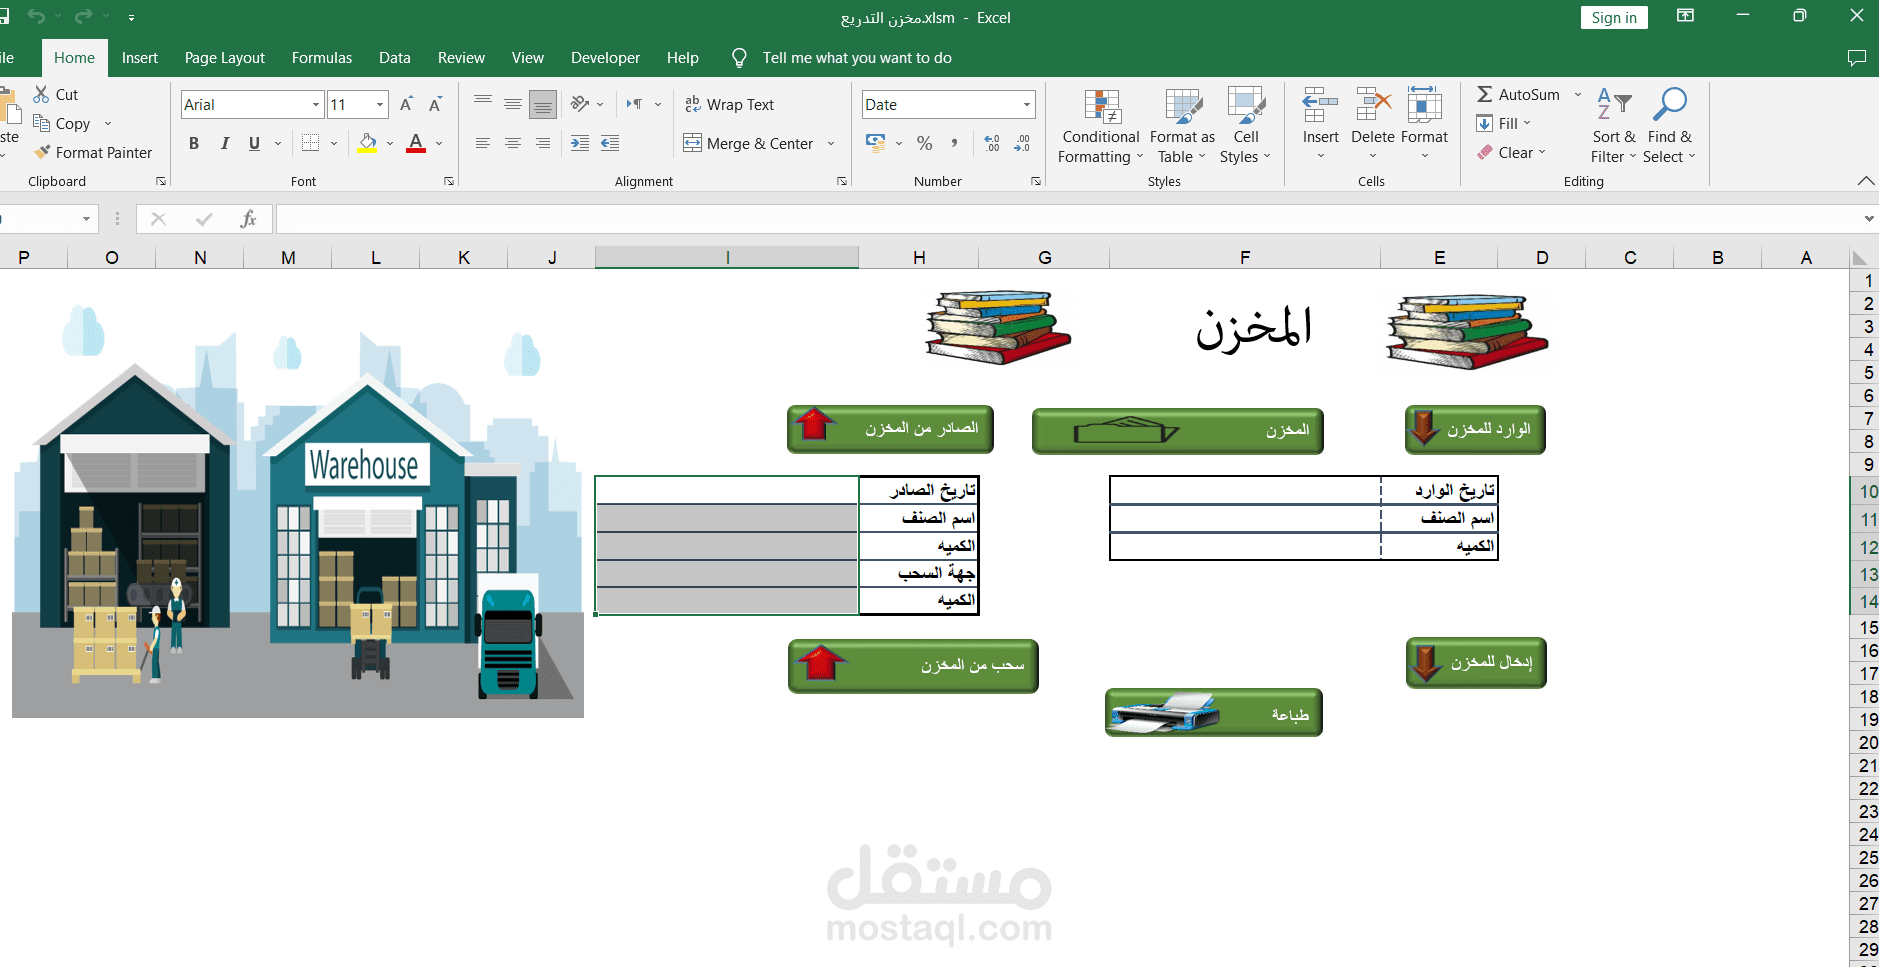Toggle Bold formatting
1879x967 pixels.
pyautogui.click(x=194, y=143)
